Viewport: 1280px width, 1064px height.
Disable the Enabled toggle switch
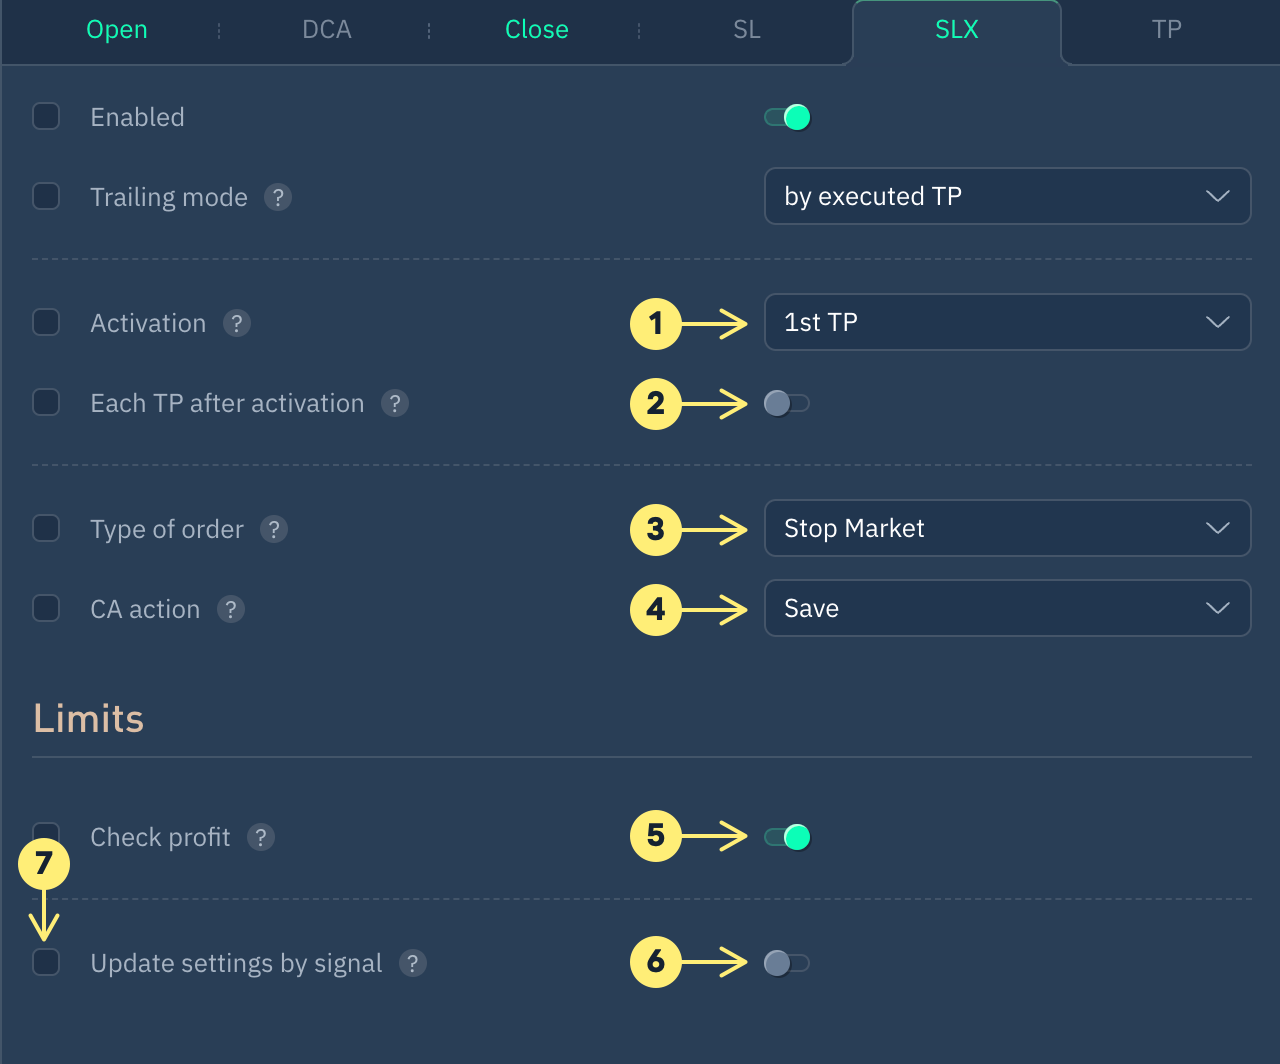pyautogui.click(x=787, y=117)
